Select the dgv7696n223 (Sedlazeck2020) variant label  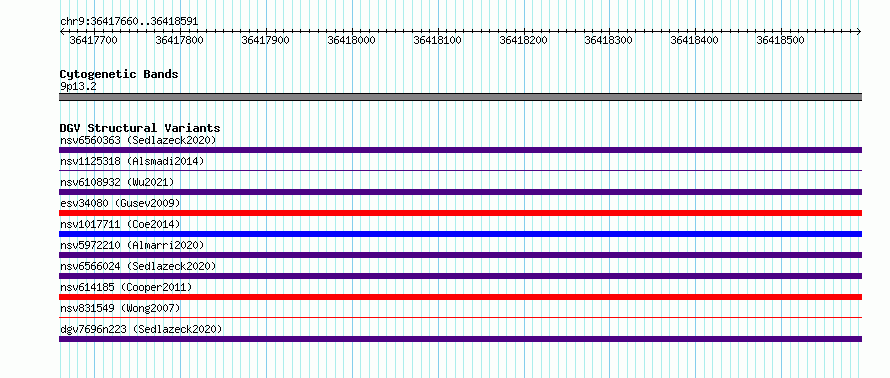click(x=141, y=329)
